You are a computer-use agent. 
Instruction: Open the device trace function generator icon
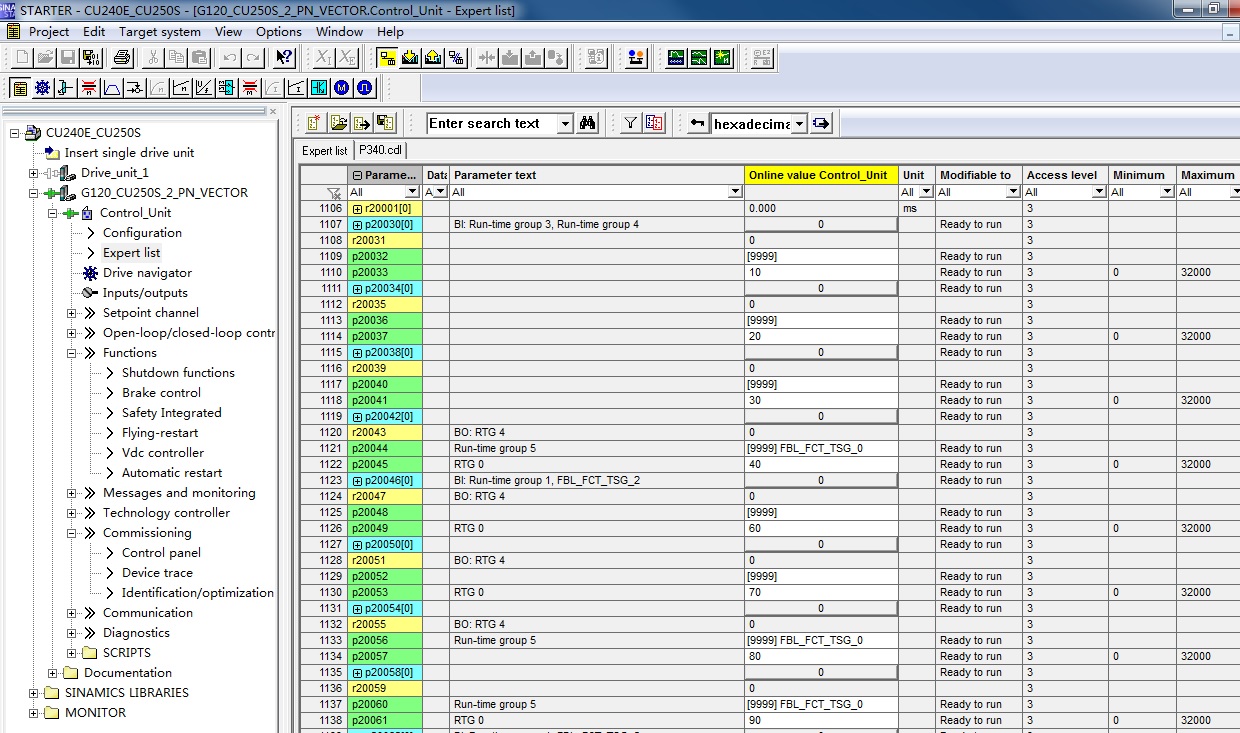coord(677,58)
